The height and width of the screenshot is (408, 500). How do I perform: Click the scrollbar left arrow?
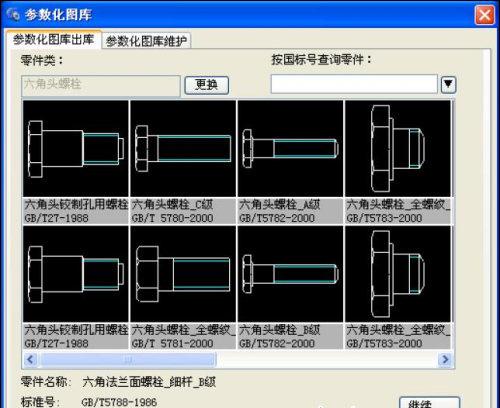click(31, 359)
